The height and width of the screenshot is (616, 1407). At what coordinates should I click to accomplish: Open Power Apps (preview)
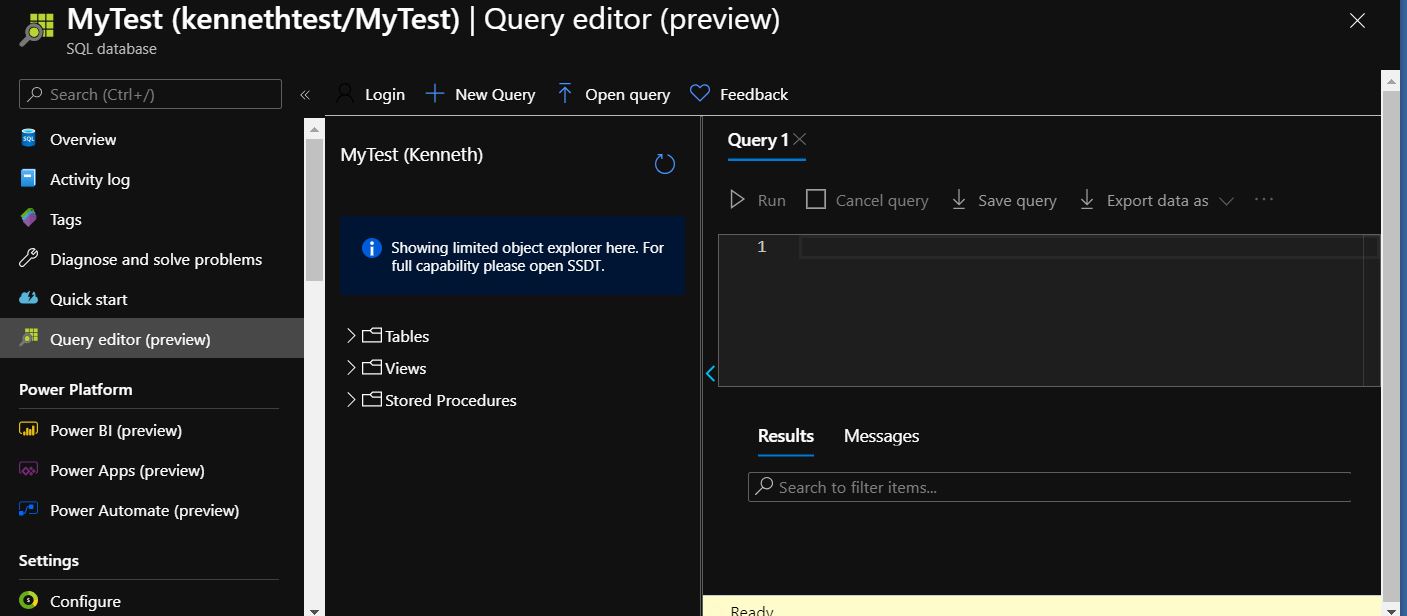[x=127, y=470]
